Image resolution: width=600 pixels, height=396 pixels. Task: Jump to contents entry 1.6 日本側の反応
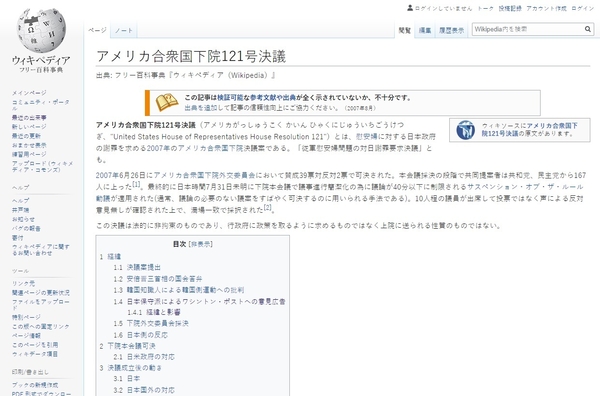pyautogui.click(x=140, y=335)
